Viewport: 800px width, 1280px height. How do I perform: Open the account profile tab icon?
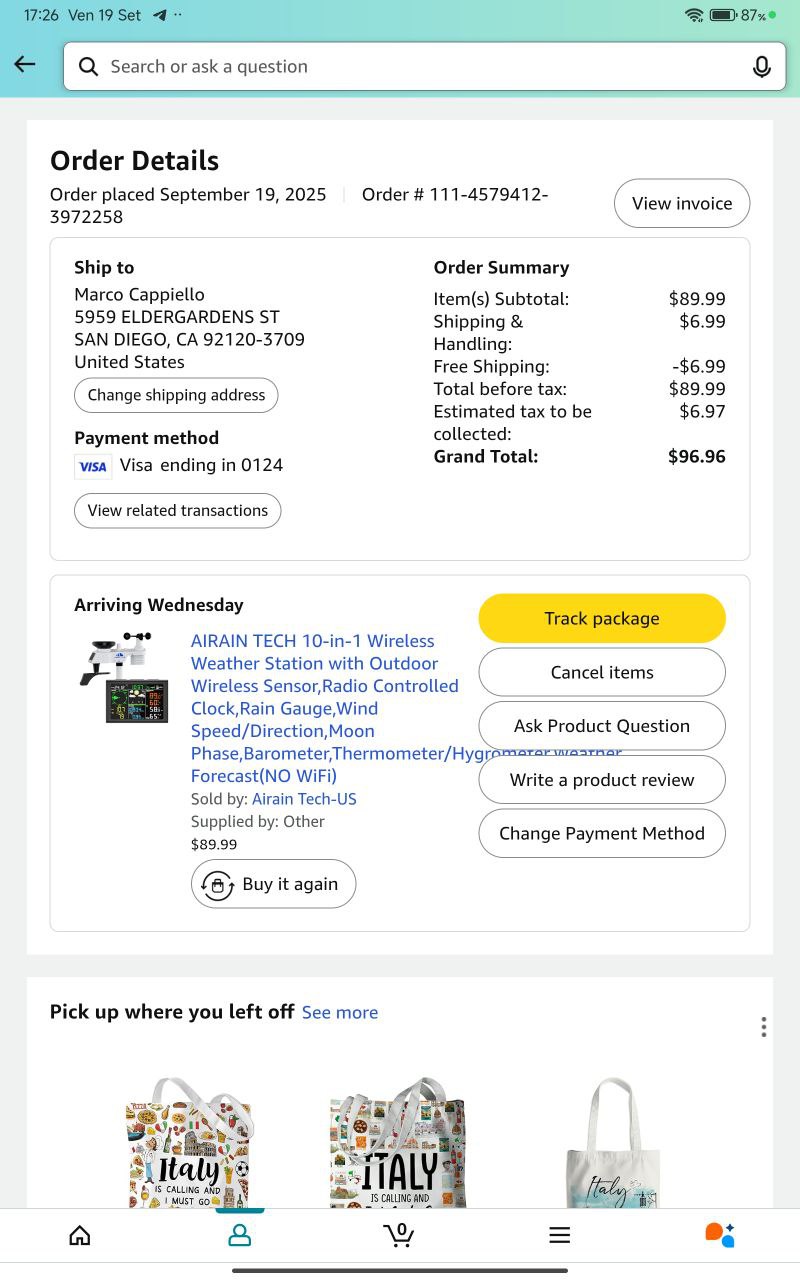[240, 1235]
